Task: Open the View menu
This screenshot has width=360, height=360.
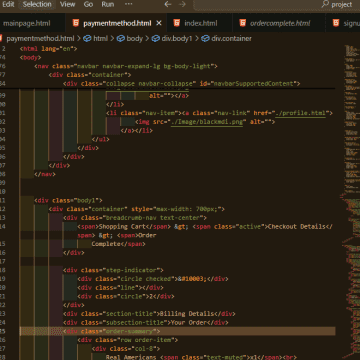Action: point(68,4)
